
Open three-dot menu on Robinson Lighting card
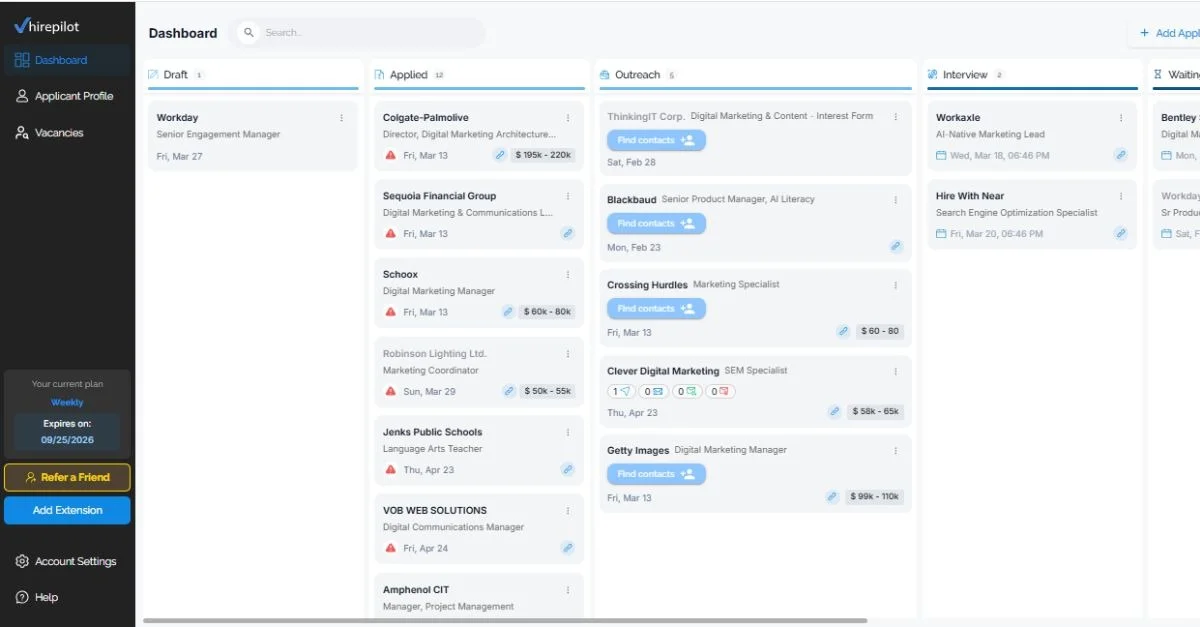pyautogui.click(x=568, y=353)
